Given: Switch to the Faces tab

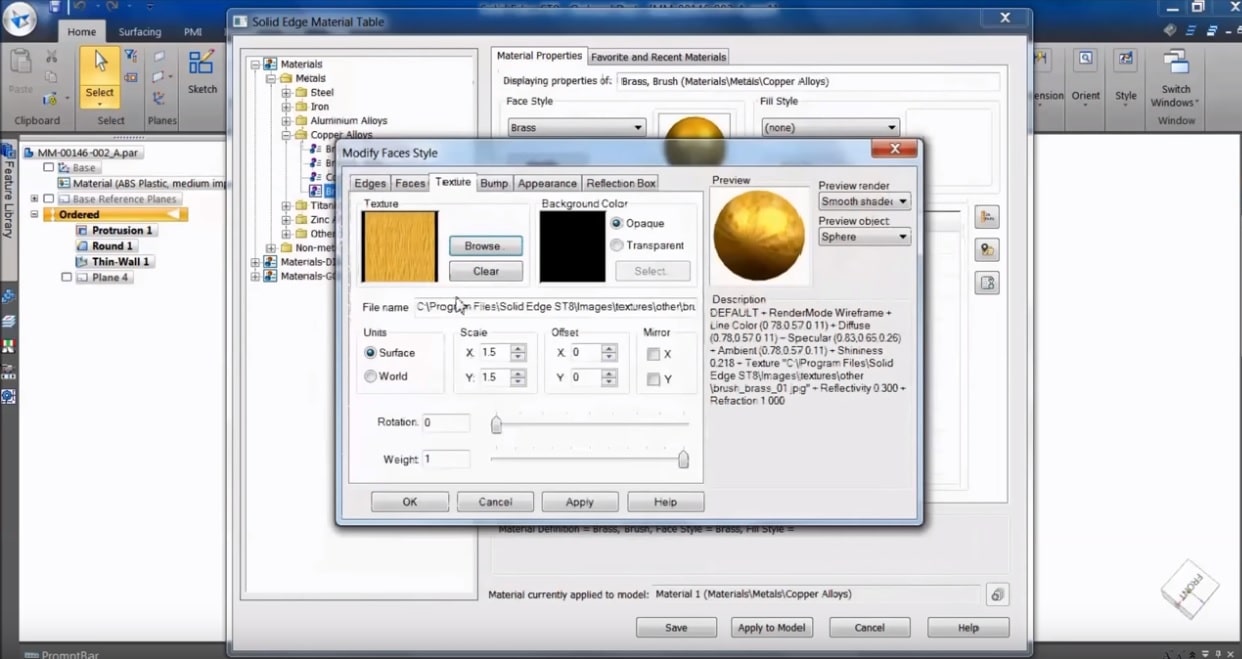Looking at the screenshot, I should point(410,183).
